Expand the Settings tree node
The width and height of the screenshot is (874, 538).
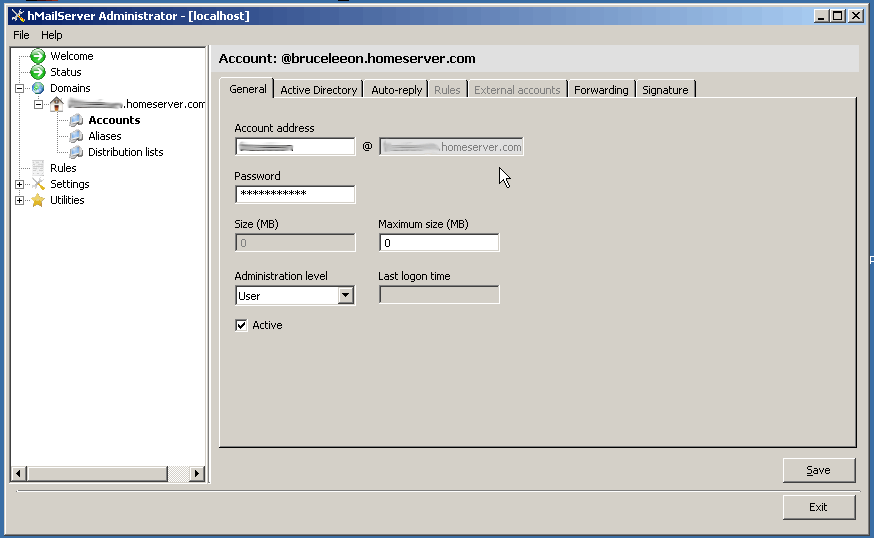coord(20,184)
